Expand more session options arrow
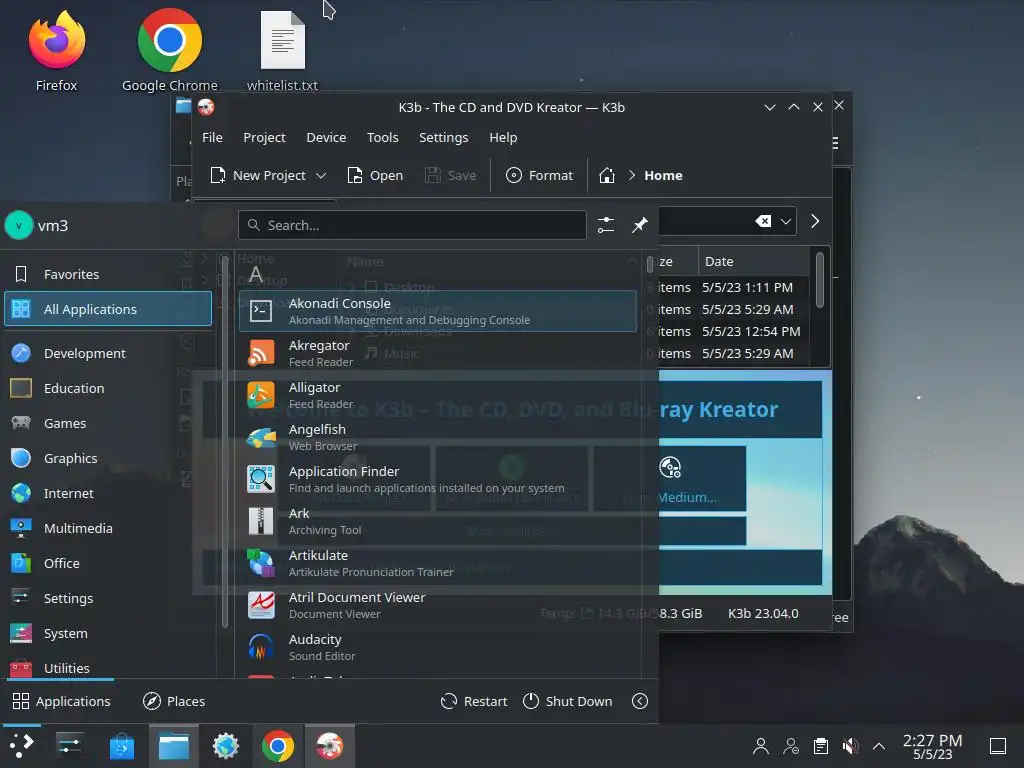 tap(640, 701)
